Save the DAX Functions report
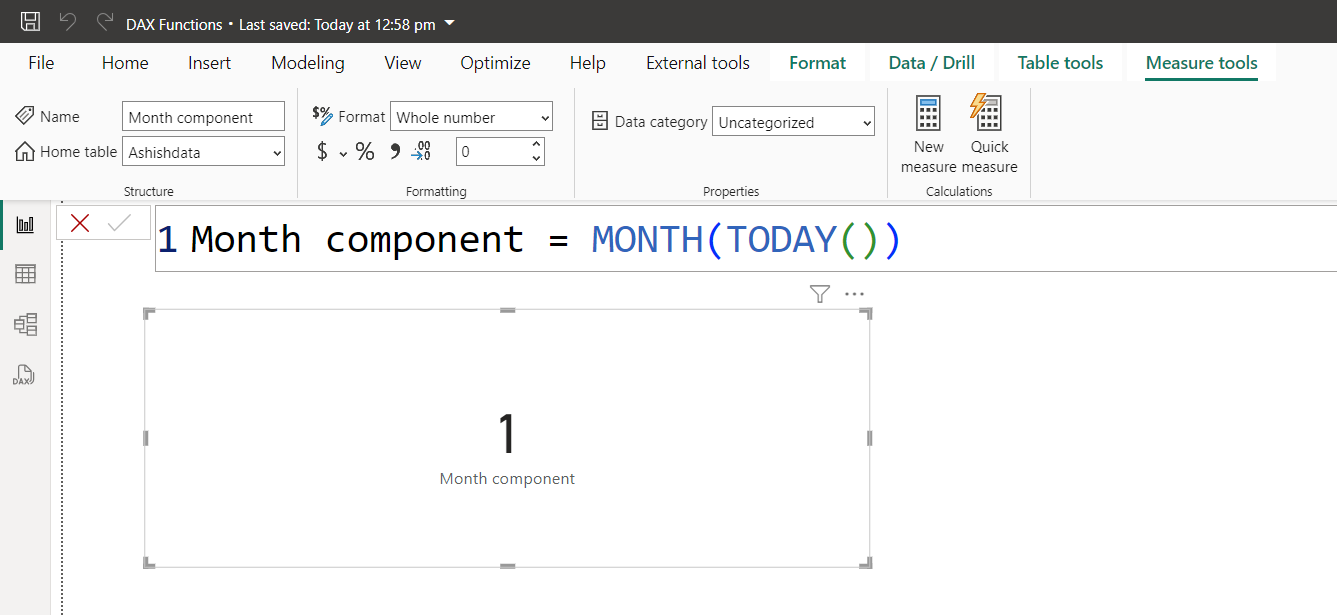The height and width of the screenshot is (615, 1337). pyautogui.click(x=29, y=20)
